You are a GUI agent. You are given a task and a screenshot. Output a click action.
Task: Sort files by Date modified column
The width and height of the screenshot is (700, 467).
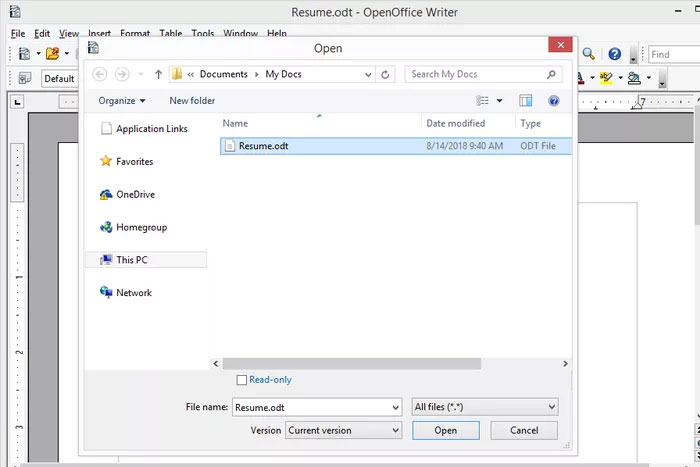coord(455,124)
